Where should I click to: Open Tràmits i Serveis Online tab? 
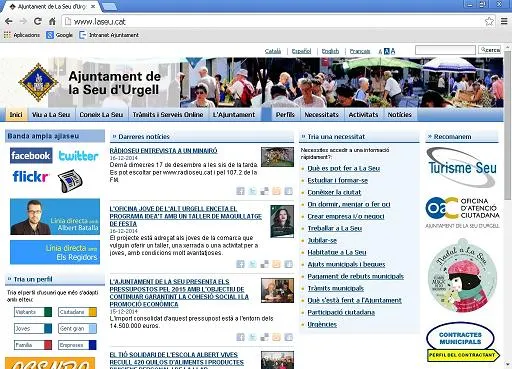click(168, 115)
